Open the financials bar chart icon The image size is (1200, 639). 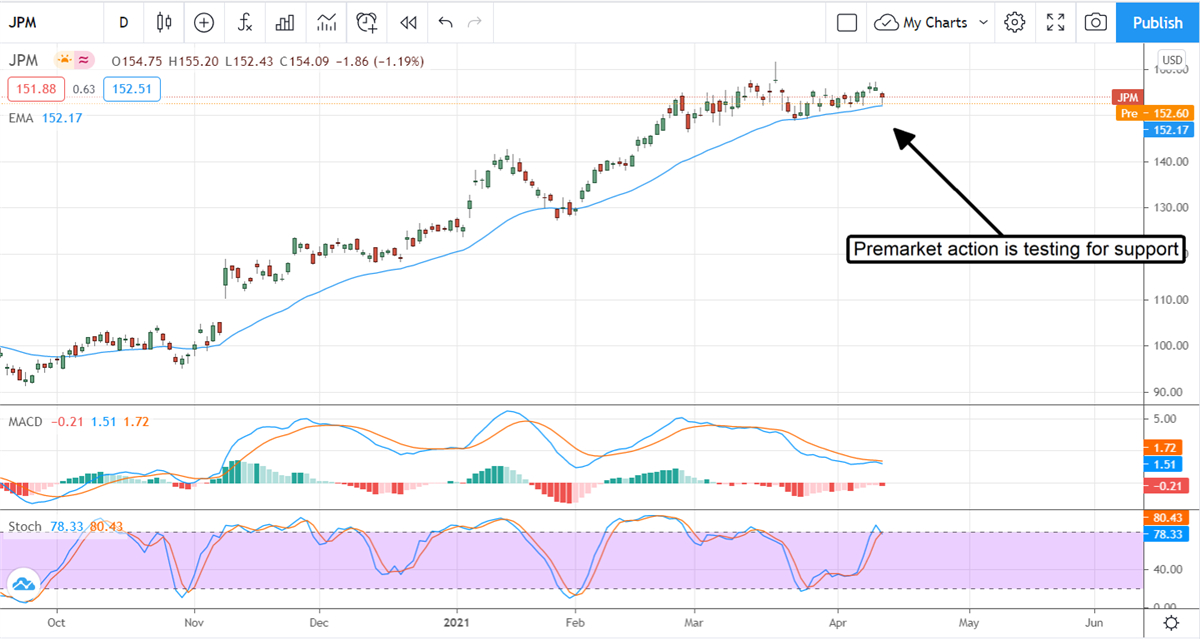[285, 22]
